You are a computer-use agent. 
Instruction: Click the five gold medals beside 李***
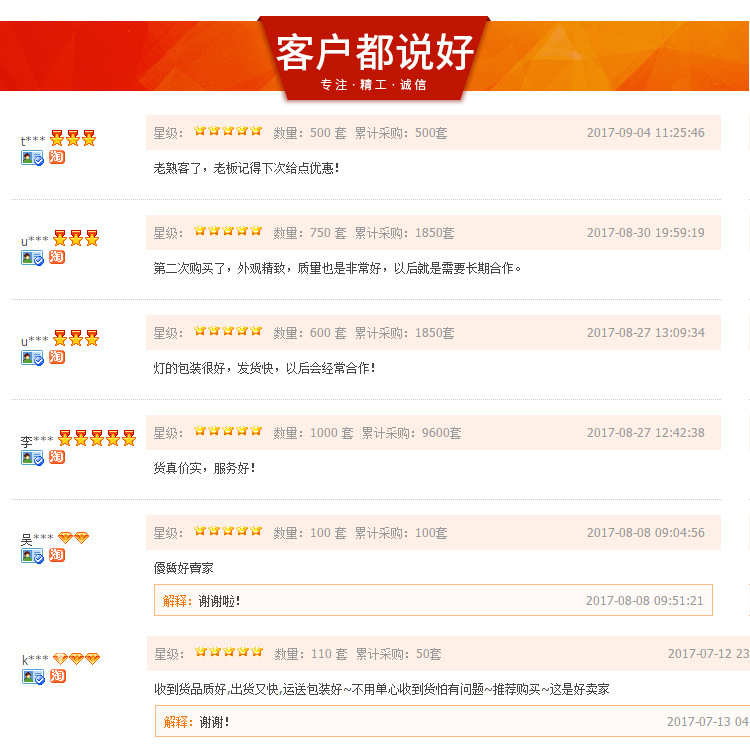[97, 438]
